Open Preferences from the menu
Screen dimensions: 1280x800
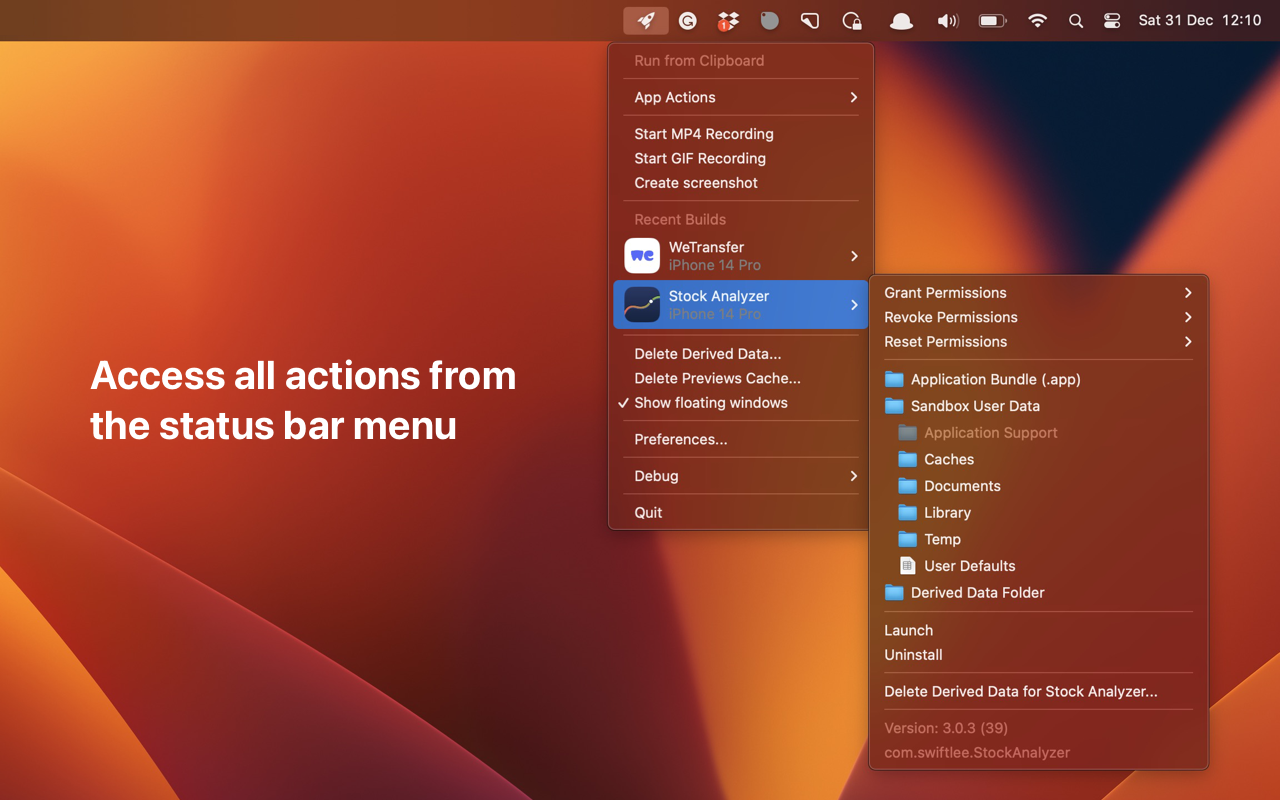[x=680, y=439]
